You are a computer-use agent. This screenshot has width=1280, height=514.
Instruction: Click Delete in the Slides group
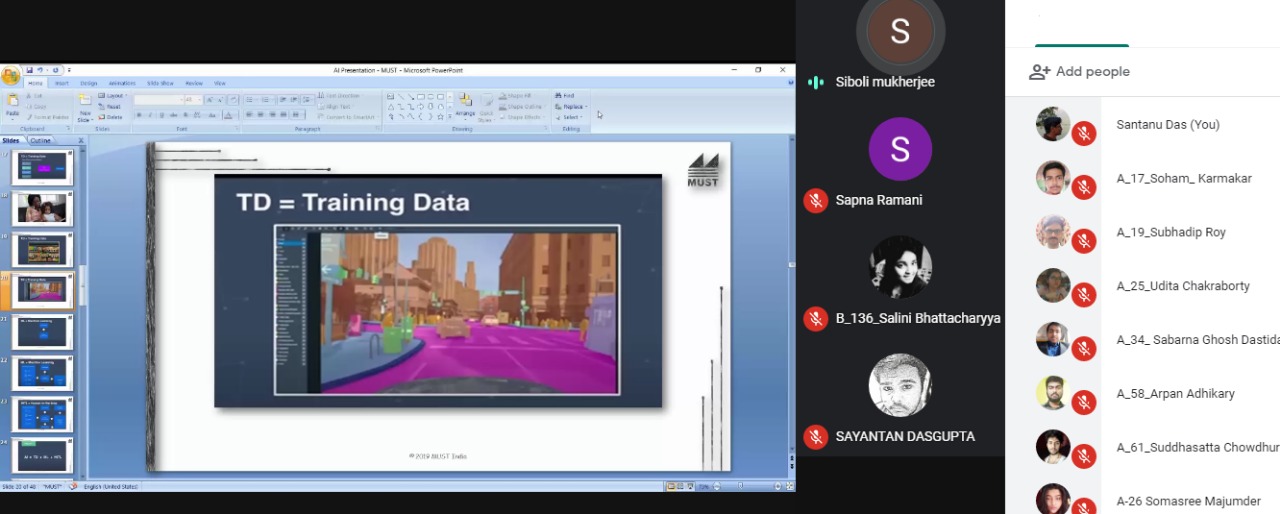(112, 117)
